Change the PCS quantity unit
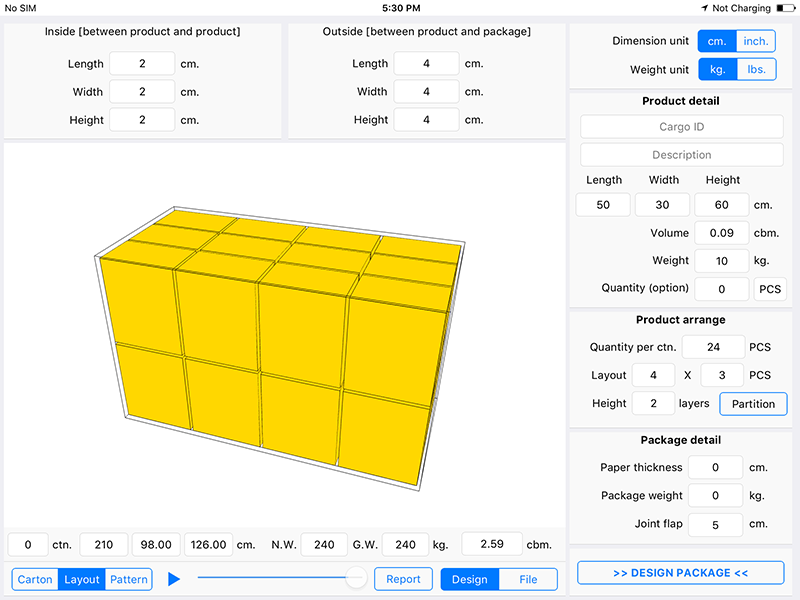 (770, 289)
